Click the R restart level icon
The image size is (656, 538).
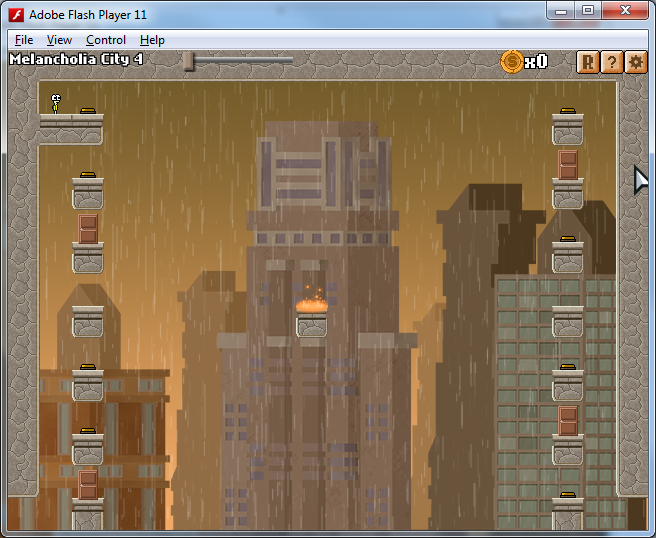[x=588, y=62]
